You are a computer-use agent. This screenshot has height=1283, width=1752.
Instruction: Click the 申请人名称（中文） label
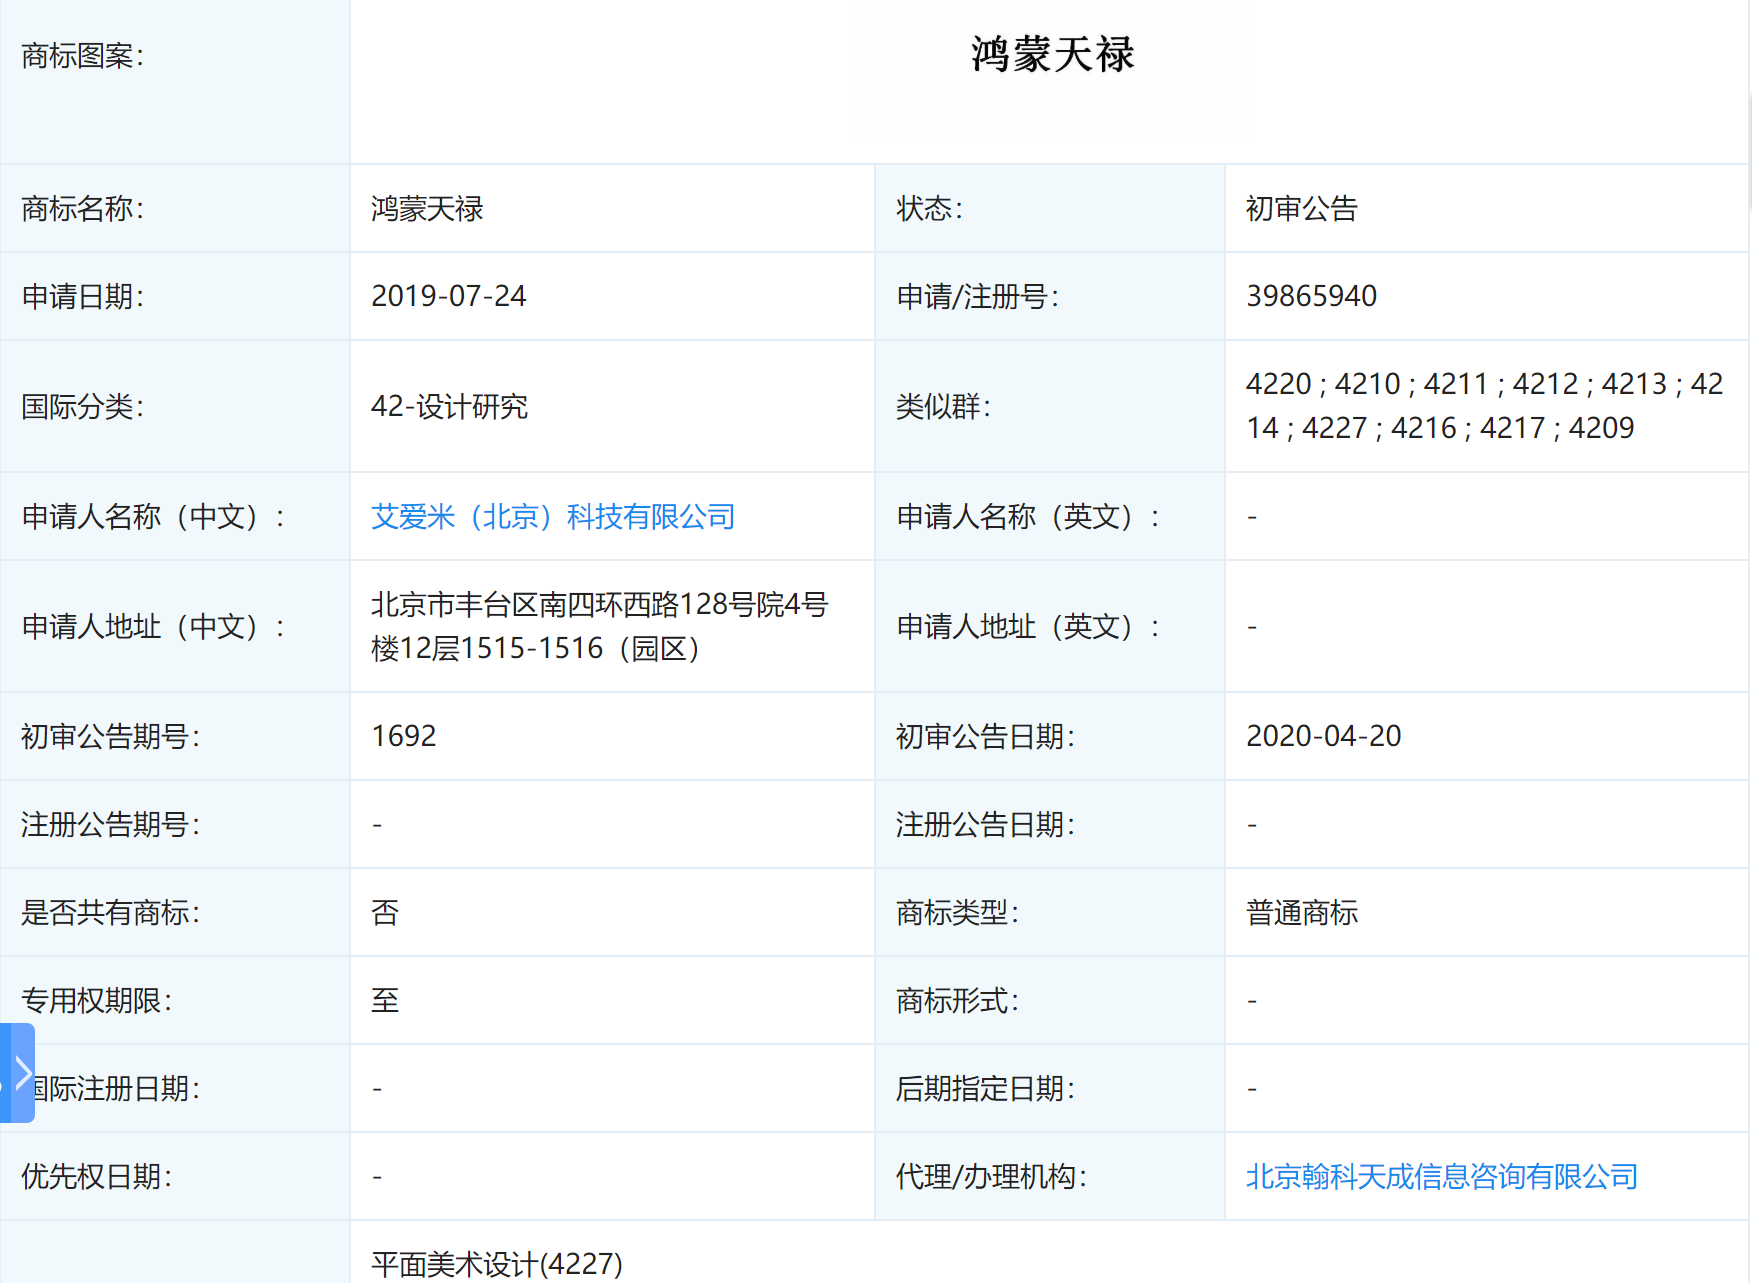point(153,517)
